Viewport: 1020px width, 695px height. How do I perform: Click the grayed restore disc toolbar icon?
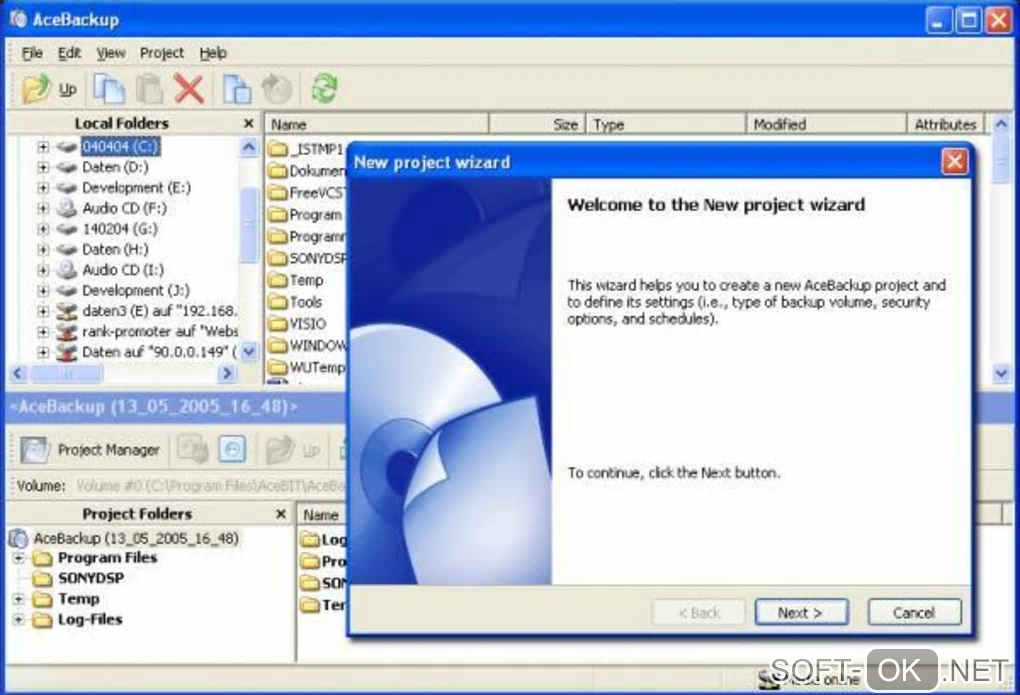click(276, 89)
